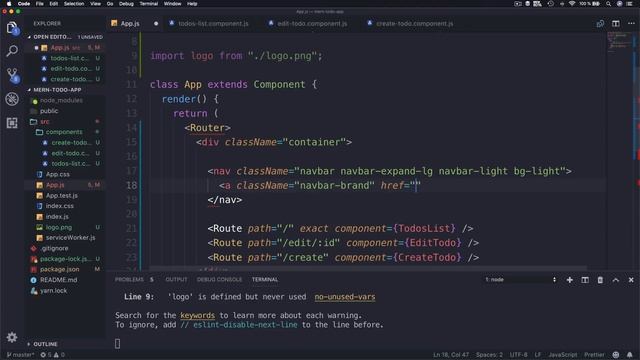Click the split editor icon

[616, 24]
